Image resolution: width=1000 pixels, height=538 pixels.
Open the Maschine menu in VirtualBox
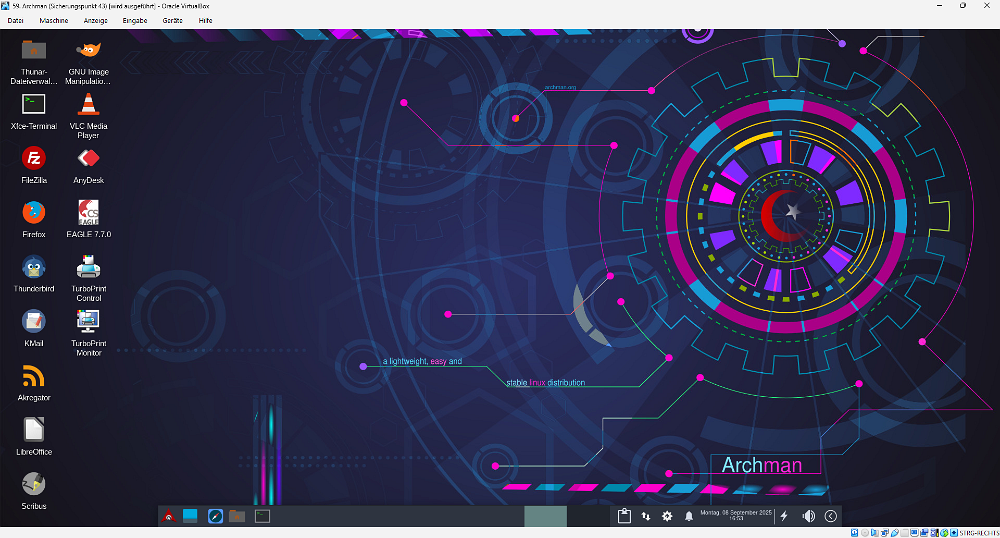point(54,20)
